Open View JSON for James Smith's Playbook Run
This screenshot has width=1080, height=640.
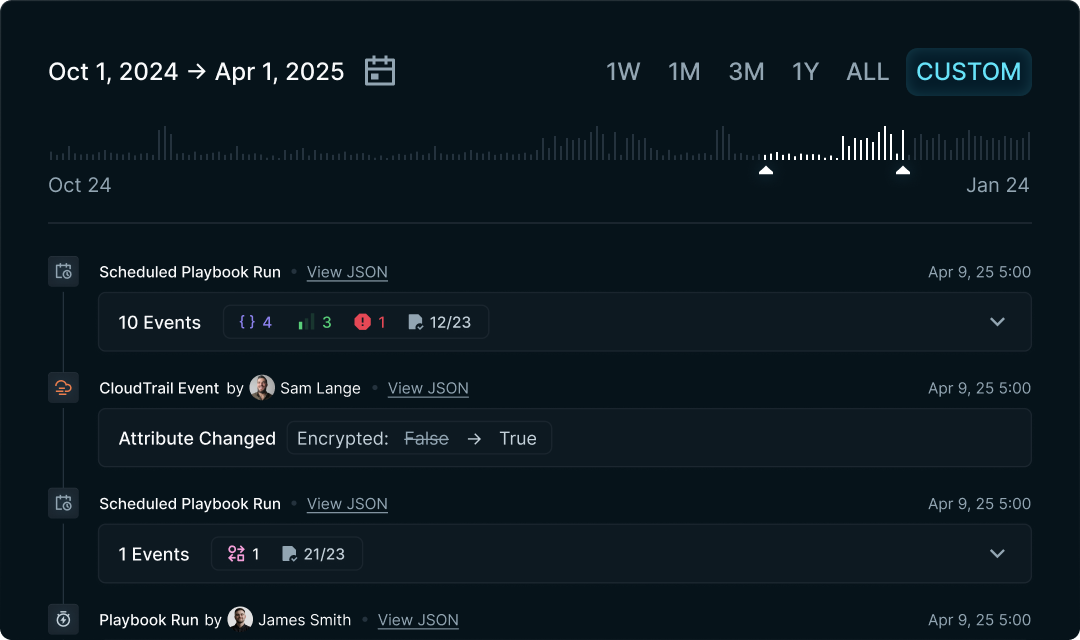418,620
